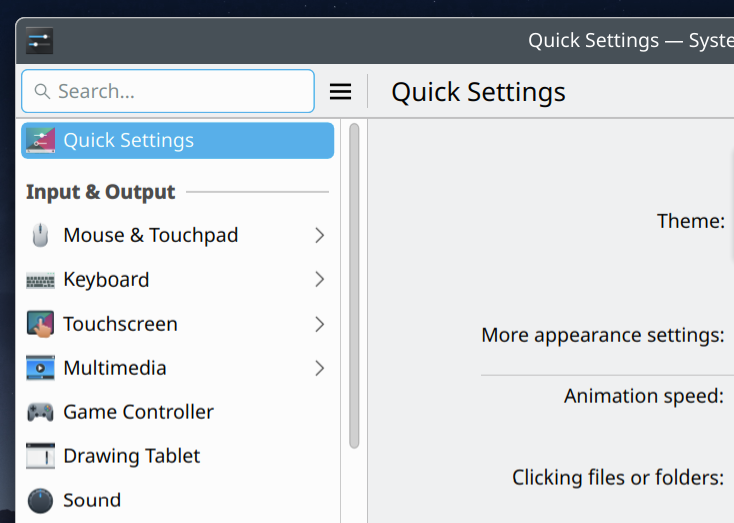Open the Drawing Tablet settings entry
Screen dimensions: 734x523
pos(131,456)
